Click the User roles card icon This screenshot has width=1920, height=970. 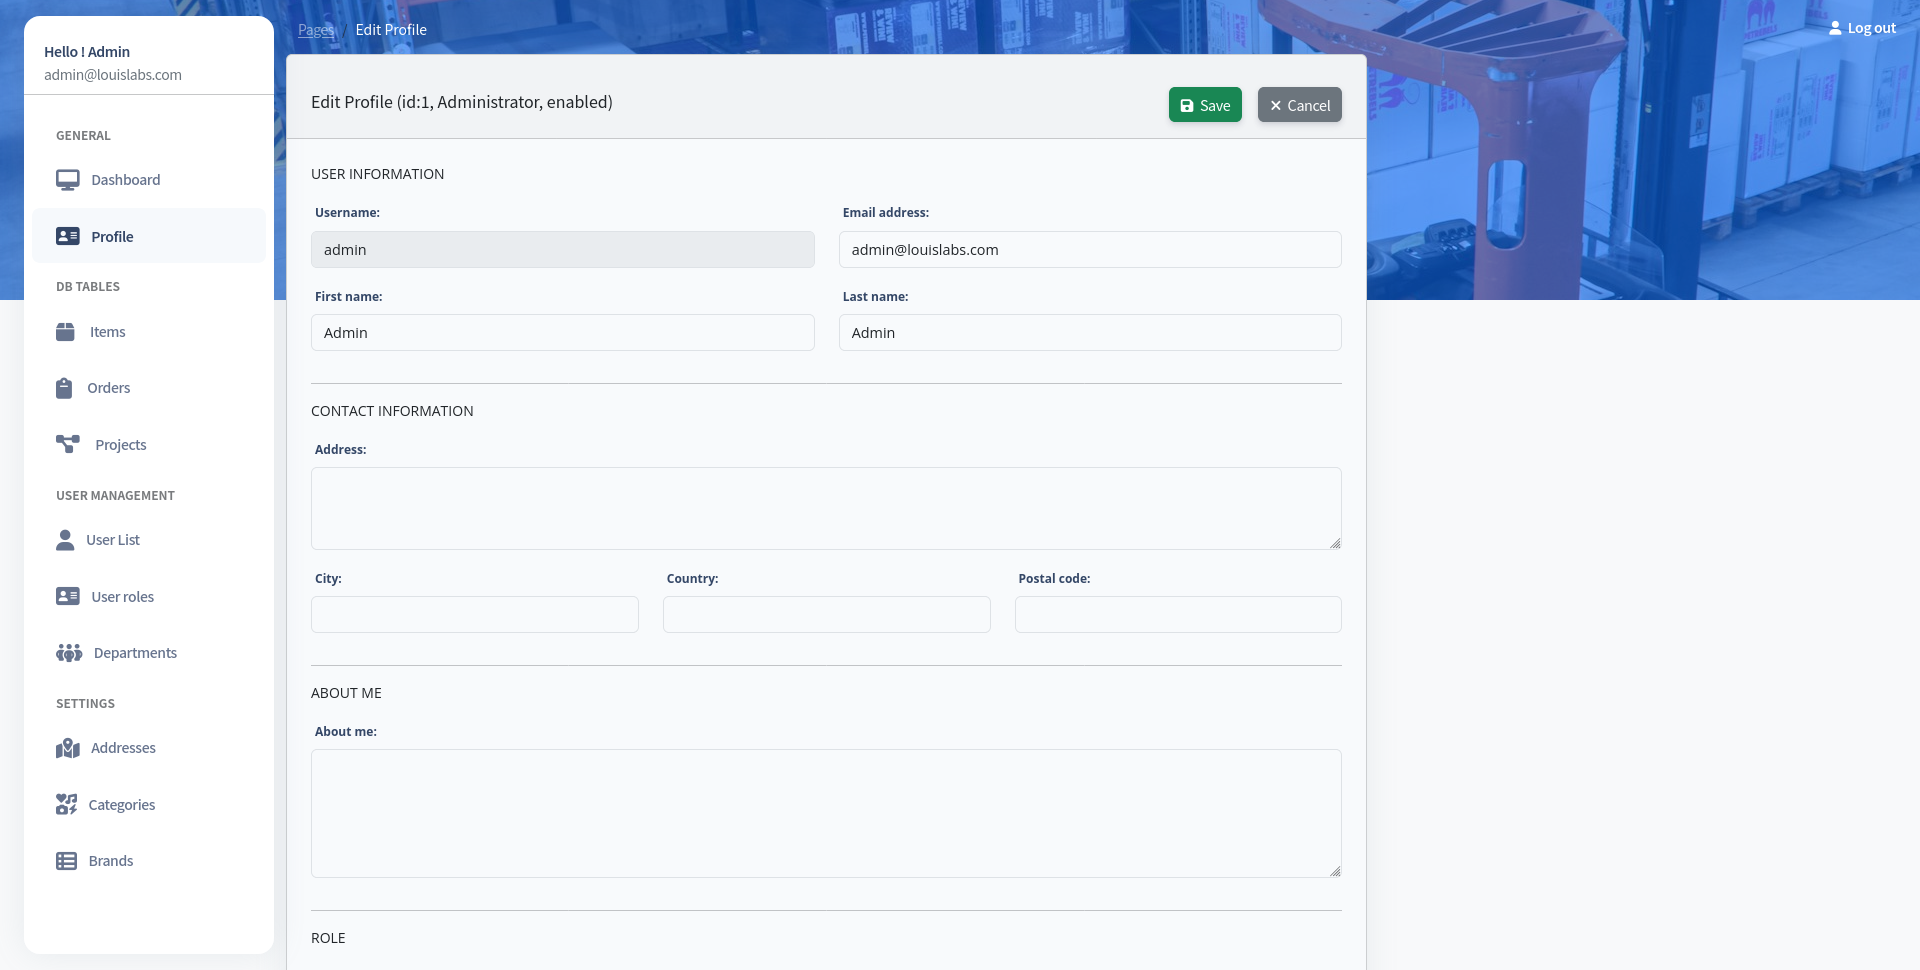[x=68, y=596]
